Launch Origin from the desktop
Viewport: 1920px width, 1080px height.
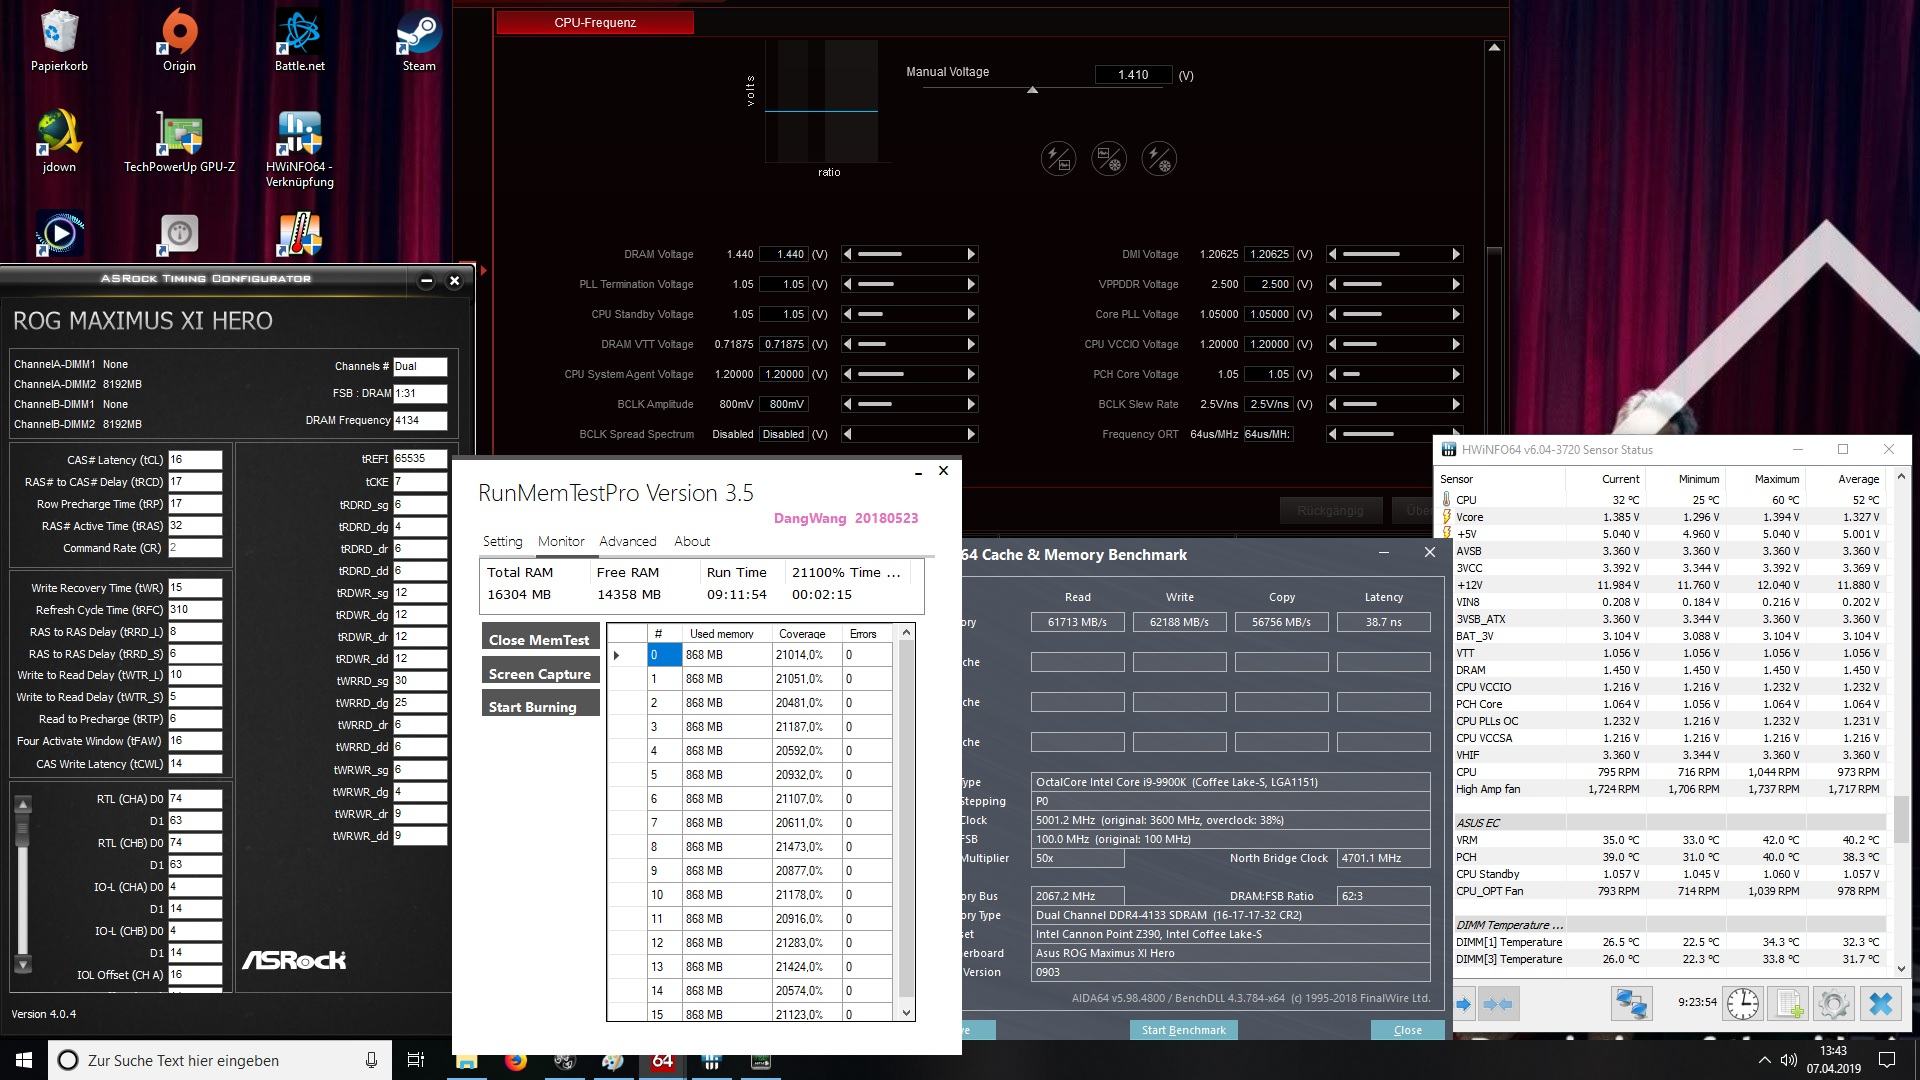[179, 42]
